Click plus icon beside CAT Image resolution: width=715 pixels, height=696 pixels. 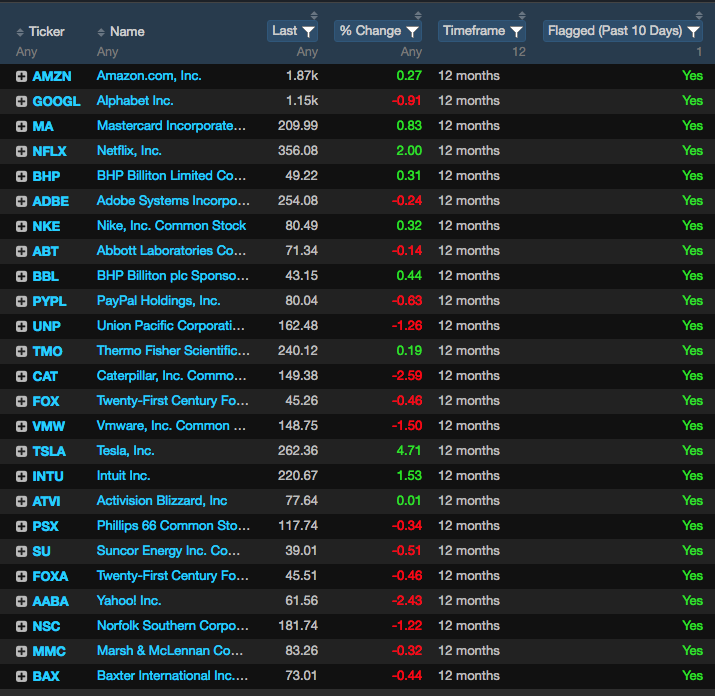click(21, 376)
